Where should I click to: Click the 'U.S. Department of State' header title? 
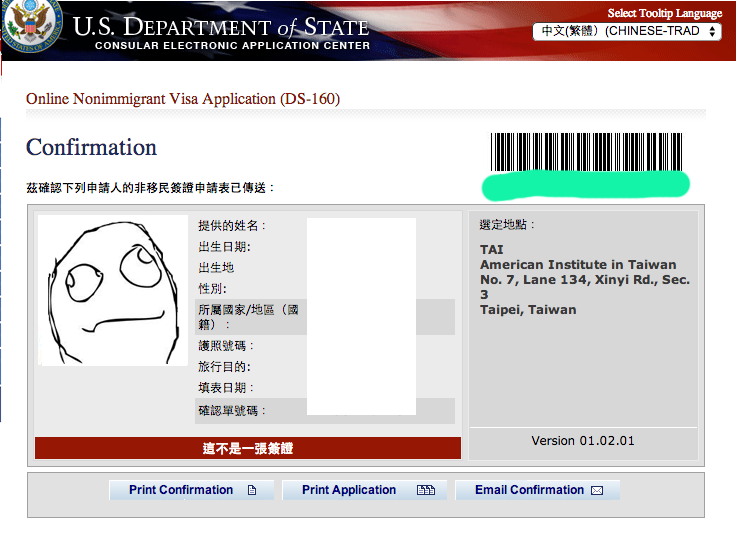[x=221, y=27]
